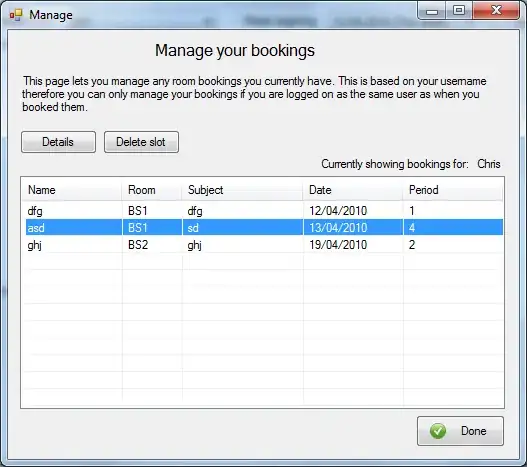Screen dimensions: 527x467
Task: Click the Delete slot button
Action: click(x=141, y=142)
